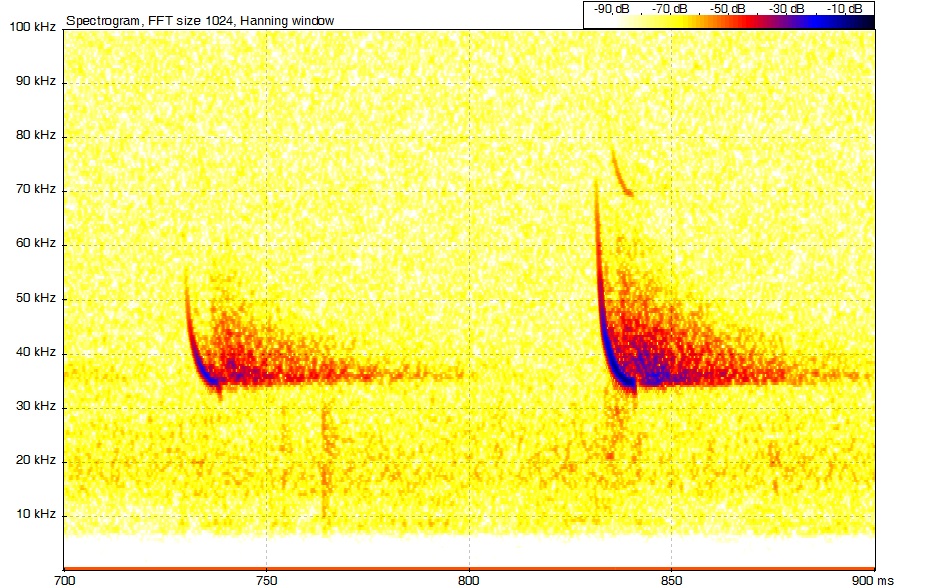
Task: Select the 30 kHz frequency axis label
Action: (x=36, y=406)
